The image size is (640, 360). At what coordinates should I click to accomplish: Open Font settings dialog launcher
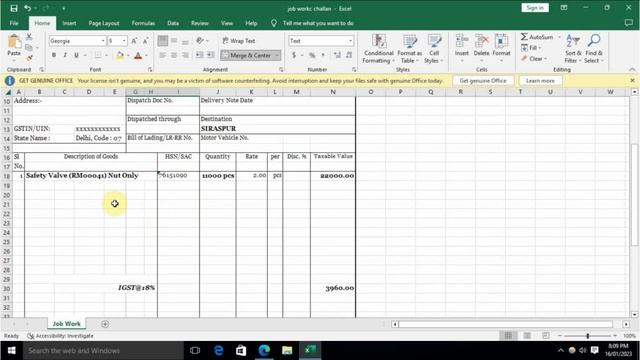(x=150, y=70)
